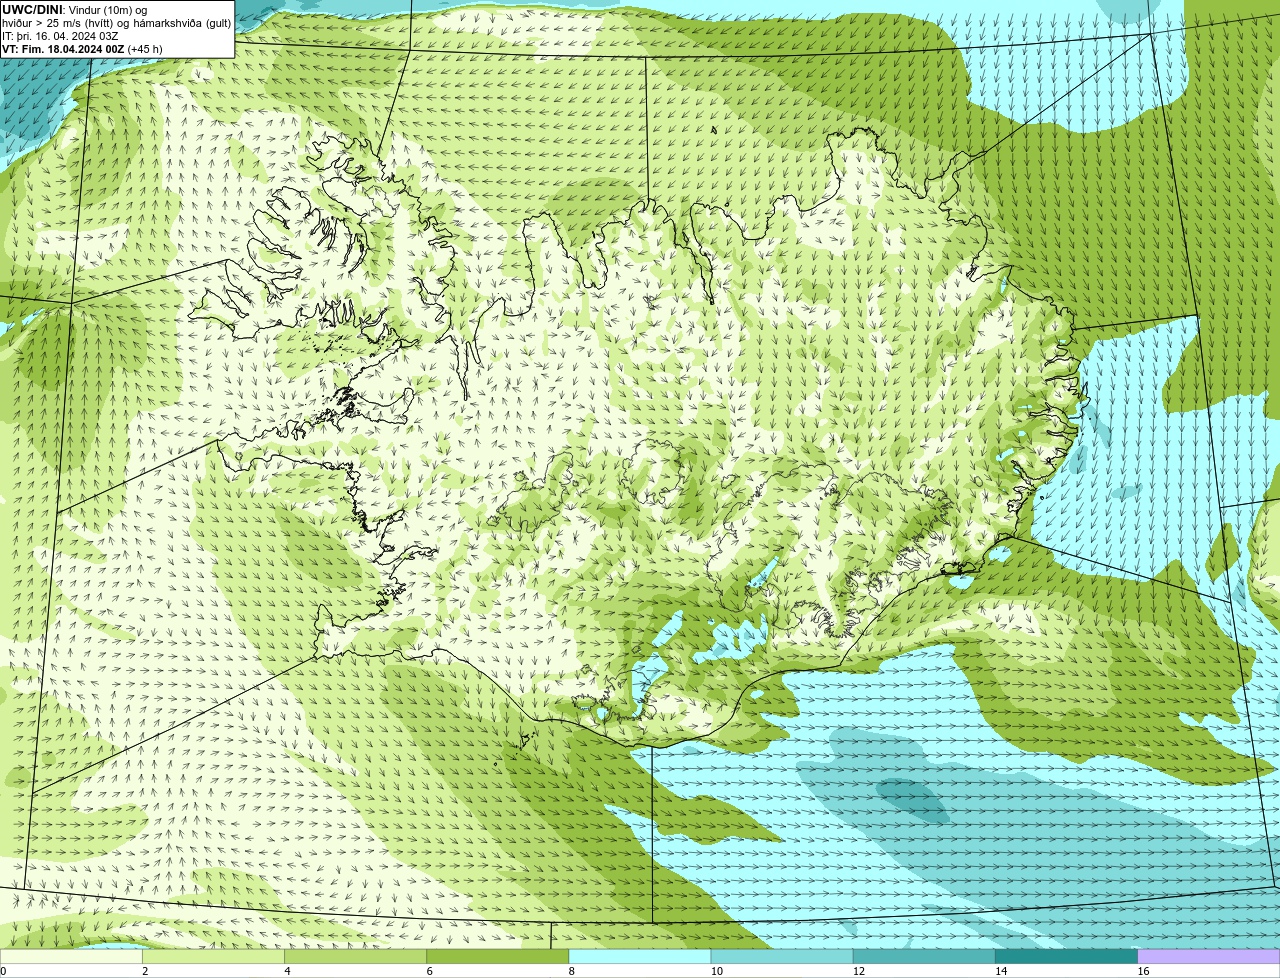Click the pale yellow 0–2 legend swatch
This screenshot has width=1280, height=978.
pos(72,957)
